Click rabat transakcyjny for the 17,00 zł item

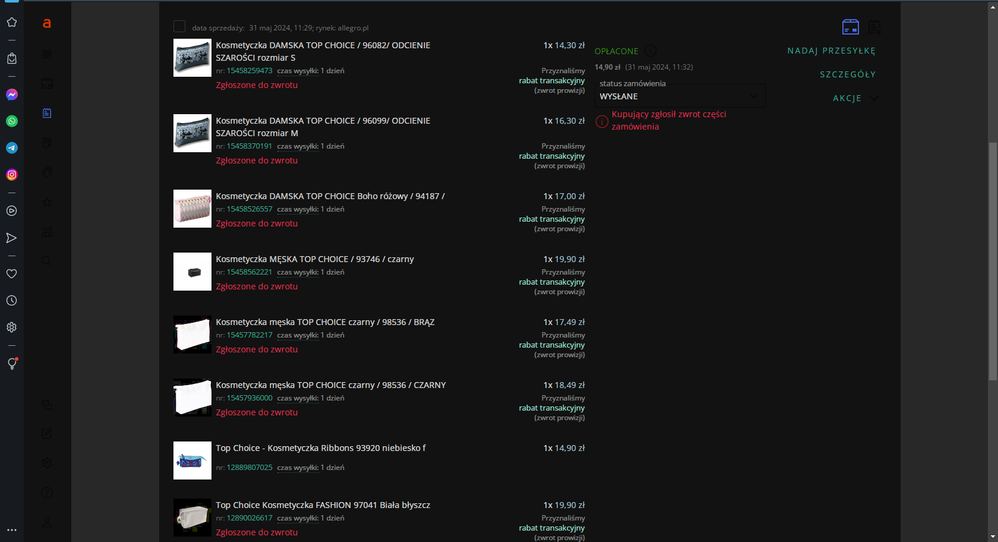(x=551, y=219)
